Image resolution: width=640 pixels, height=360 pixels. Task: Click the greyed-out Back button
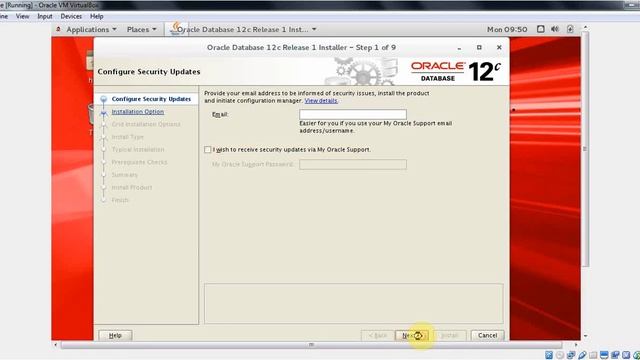(378, 335)
